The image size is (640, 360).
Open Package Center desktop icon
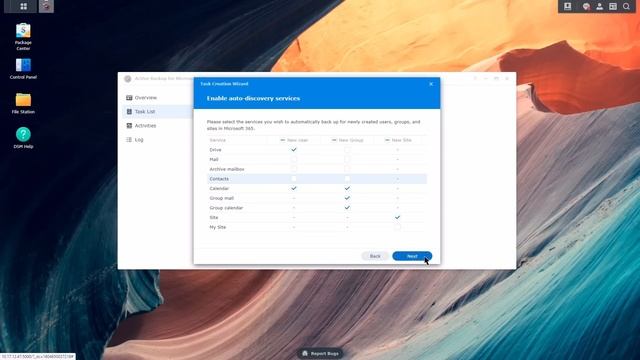pyautogui.click(x=23, y=37)
